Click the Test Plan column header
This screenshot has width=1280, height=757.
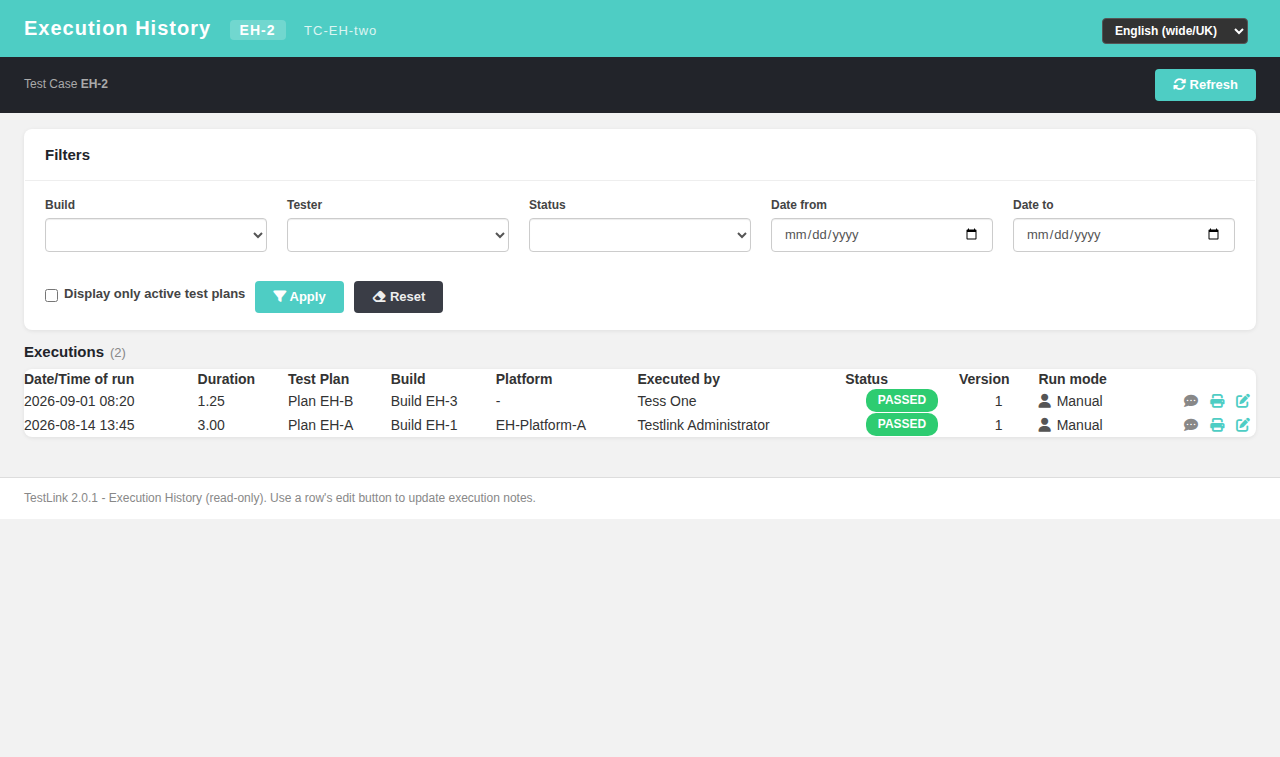[319, 379]
